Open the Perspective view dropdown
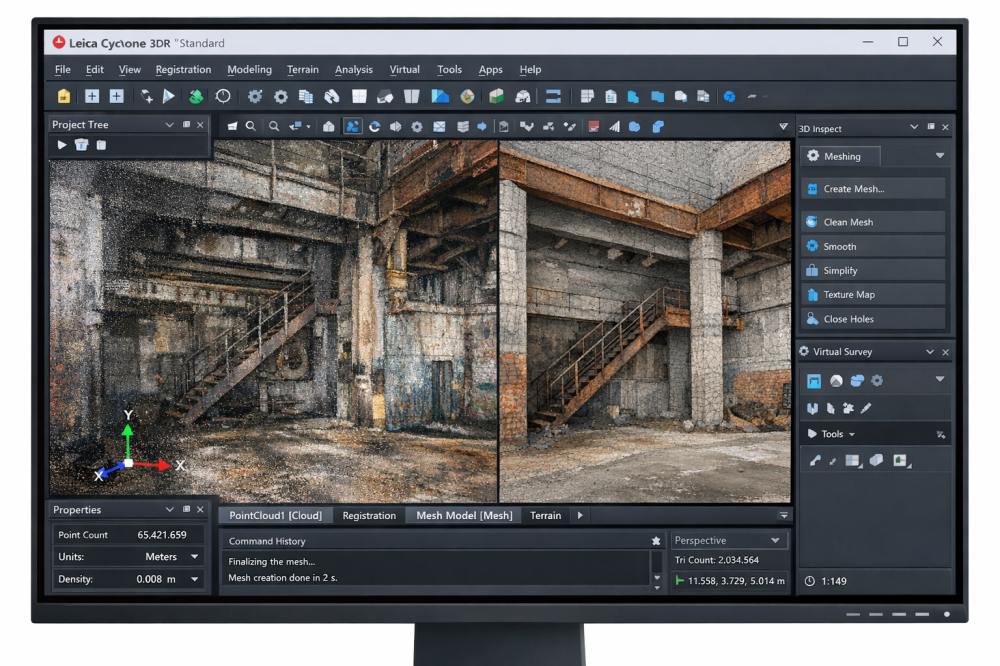The width and height of the screenshot is (1000, 666). coord(775,541)
